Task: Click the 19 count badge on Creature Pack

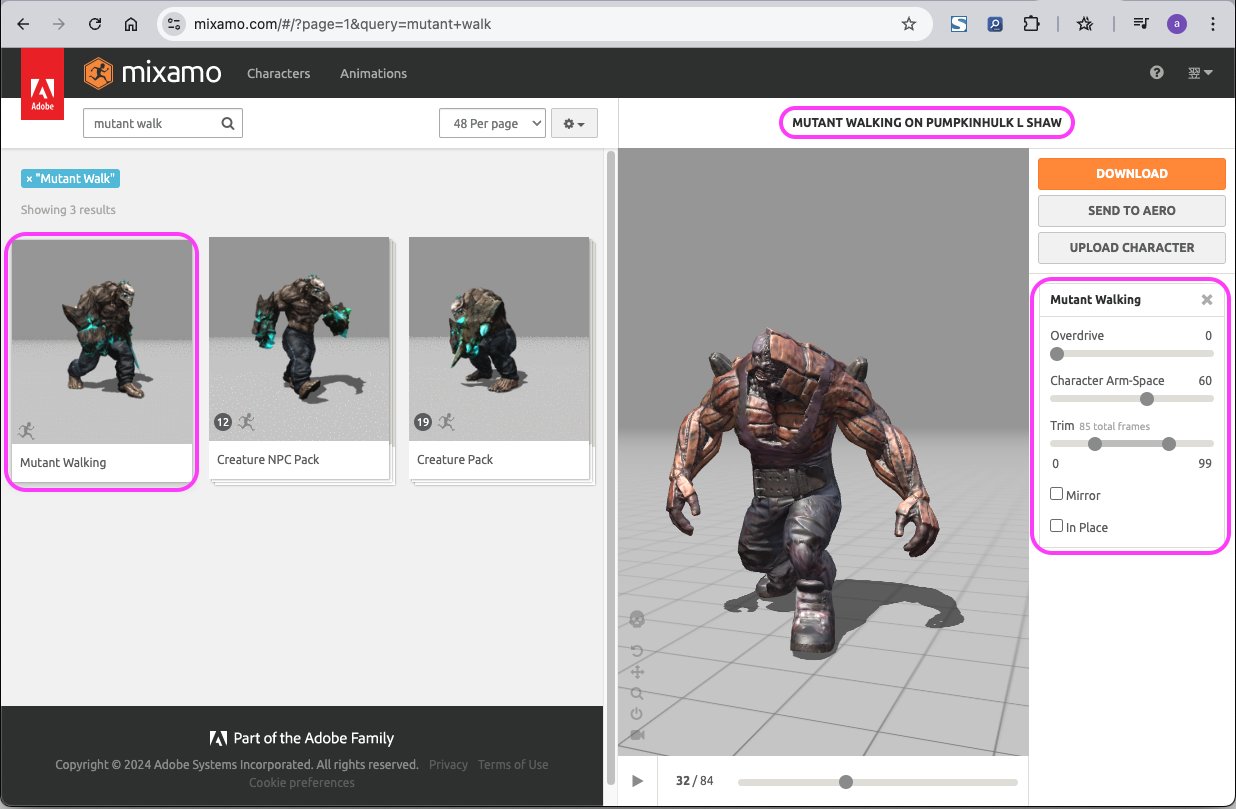Action: (423, 422)
